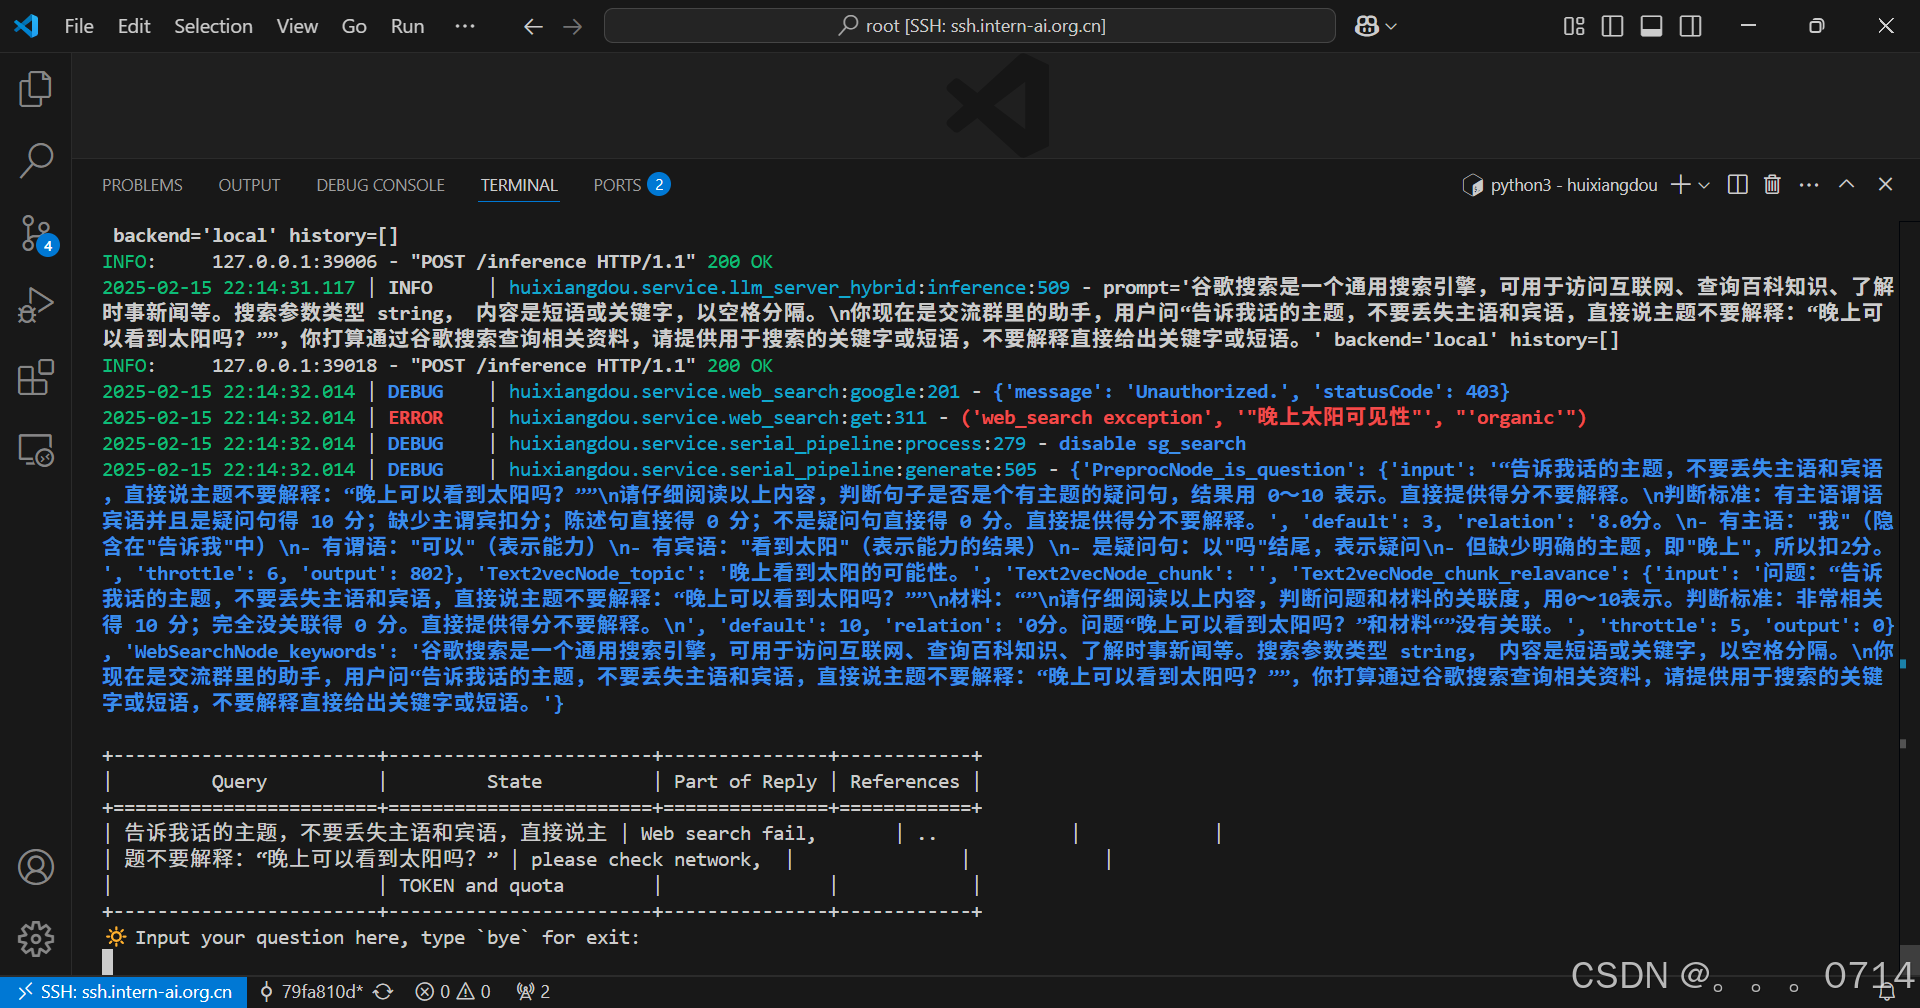1920x1008 pixels.
Task: Open the Edit menu
Action: point(134,26)
